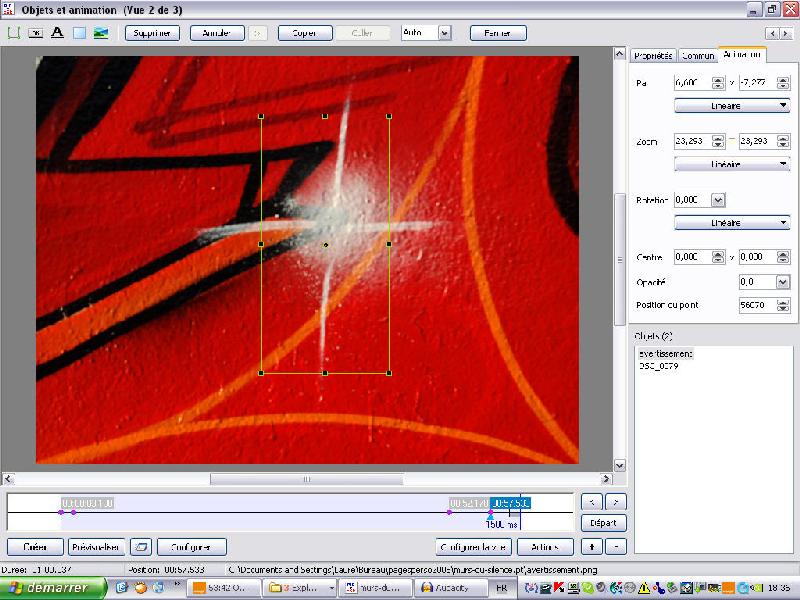This screenshot has height=600, width=800.
Task: Switch to the Commun tab
Action: 697,56
